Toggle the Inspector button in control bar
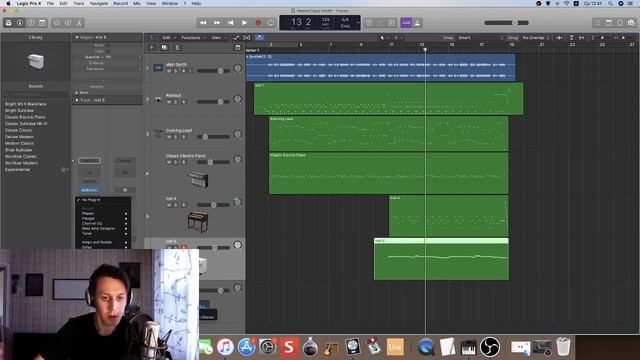 tap(20, 23)
